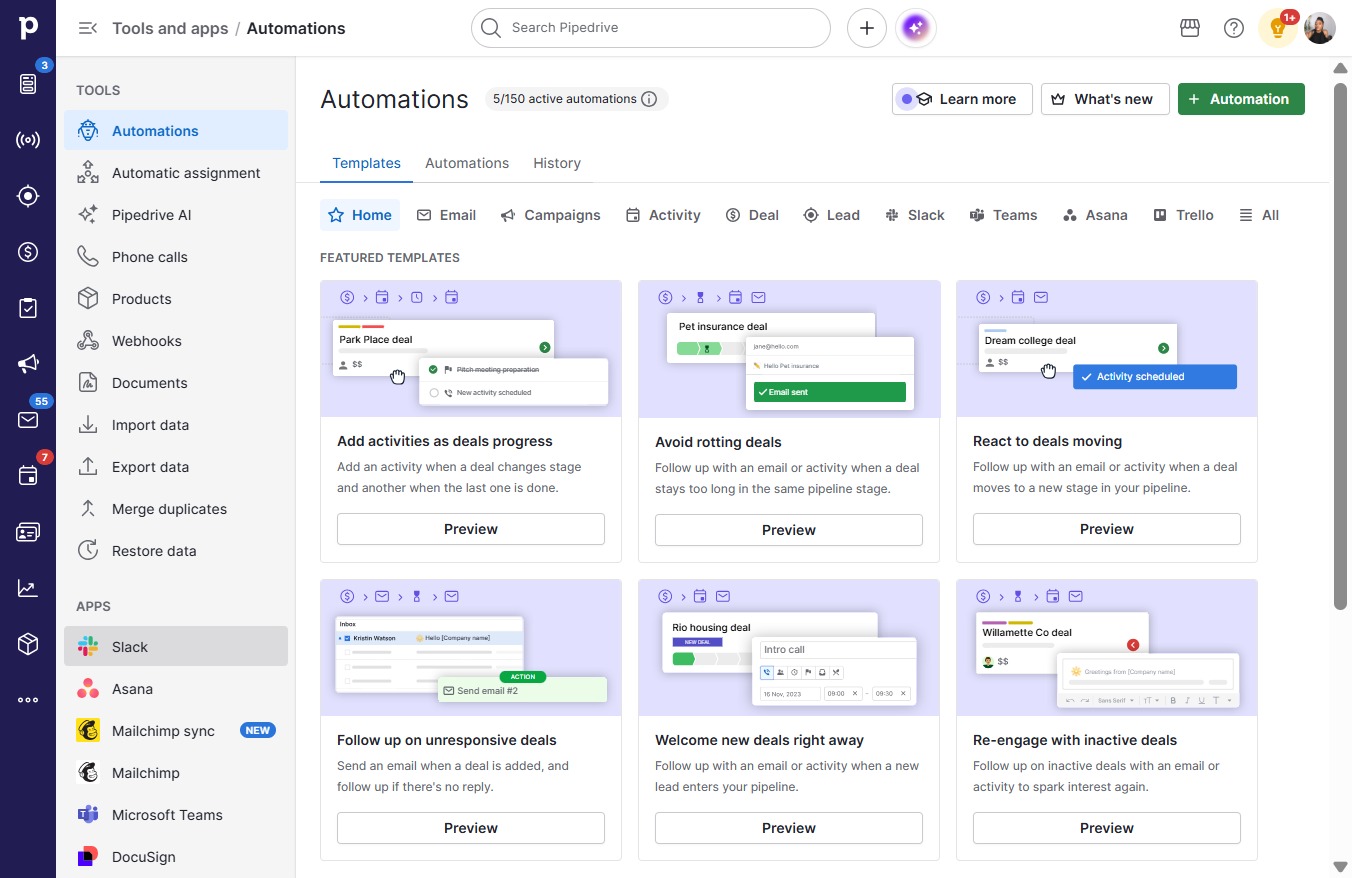This screenshot has width=1352, height=878.
Task: Click the Slack app icon in sidebar
Action: tap(88, 647)
